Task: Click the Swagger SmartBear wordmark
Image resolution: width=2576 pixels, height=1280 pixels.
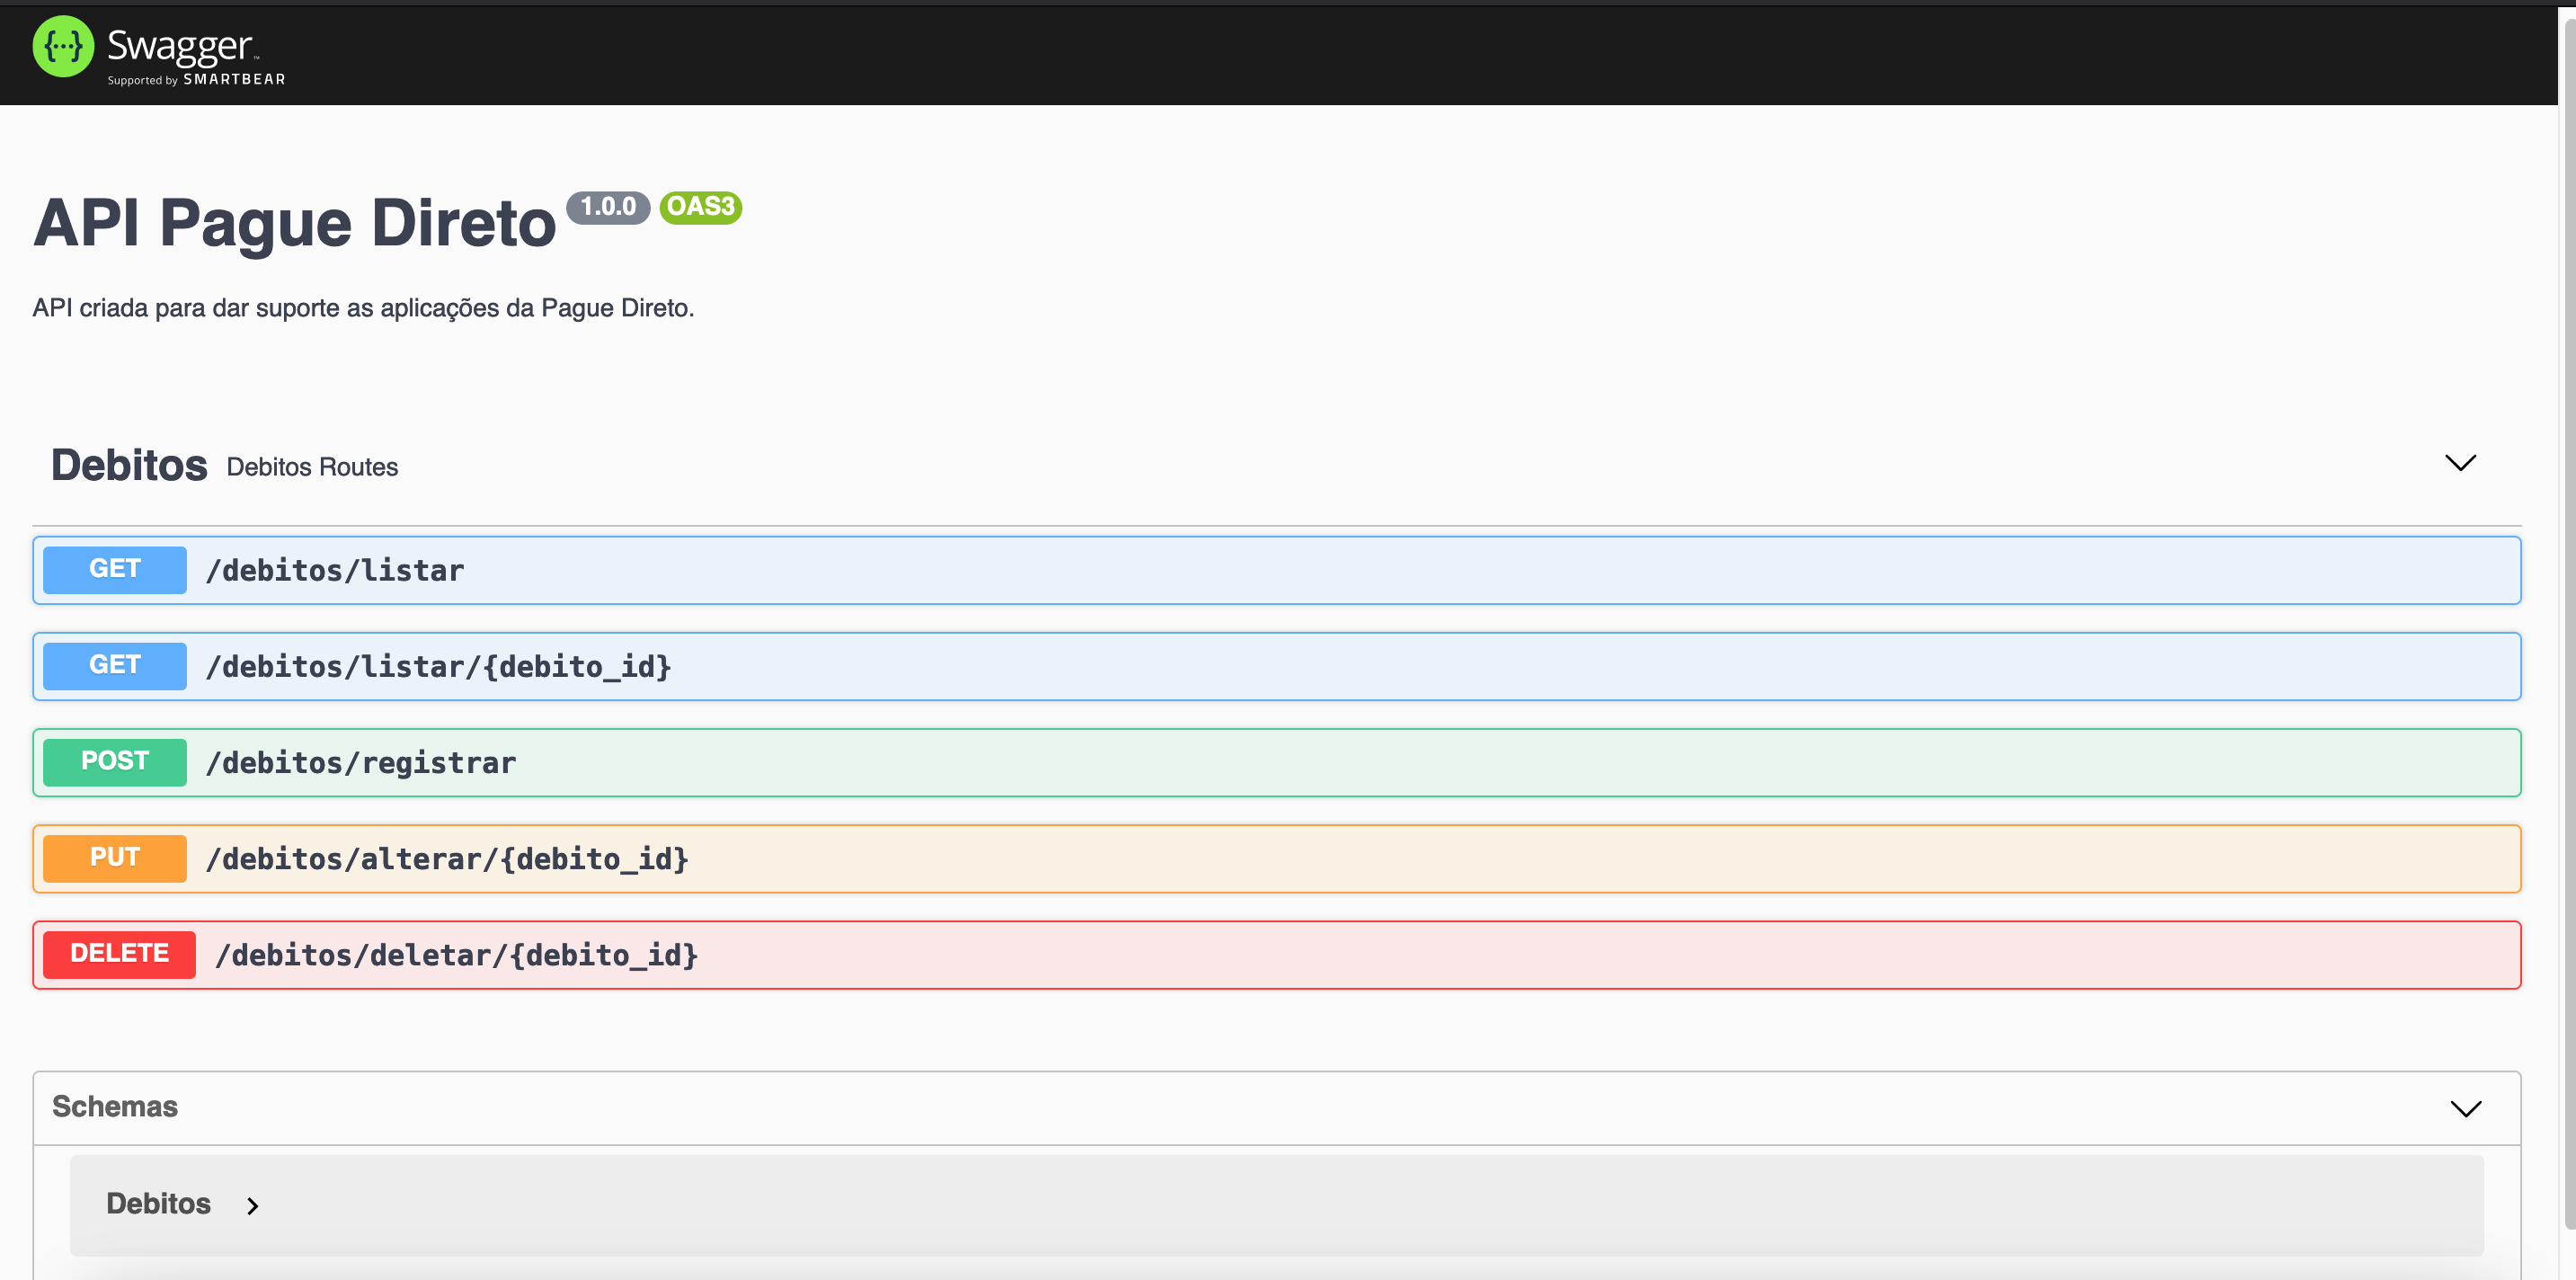Action: (196, 57)
